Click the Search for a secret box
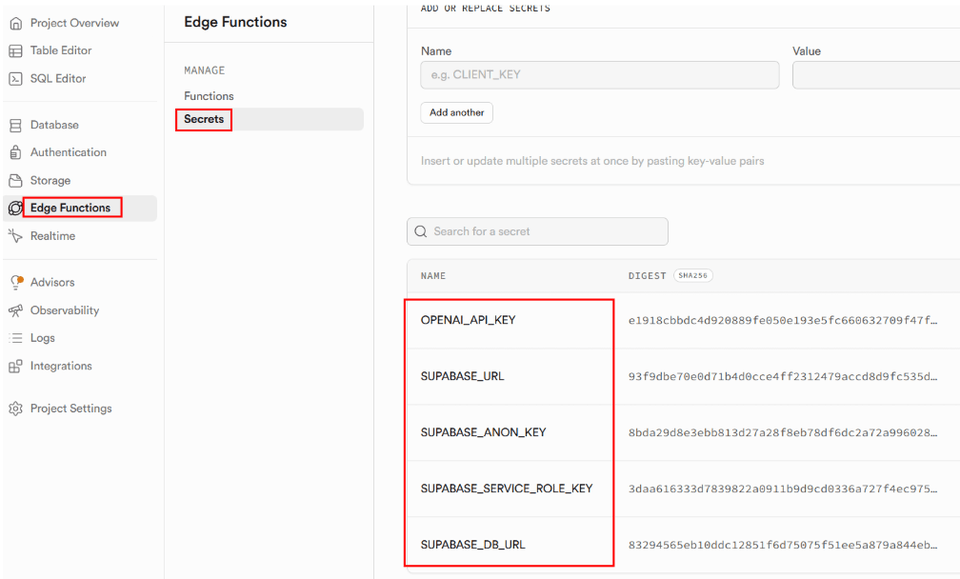Screen dimensions: 960x579 [x=538, y=231]
